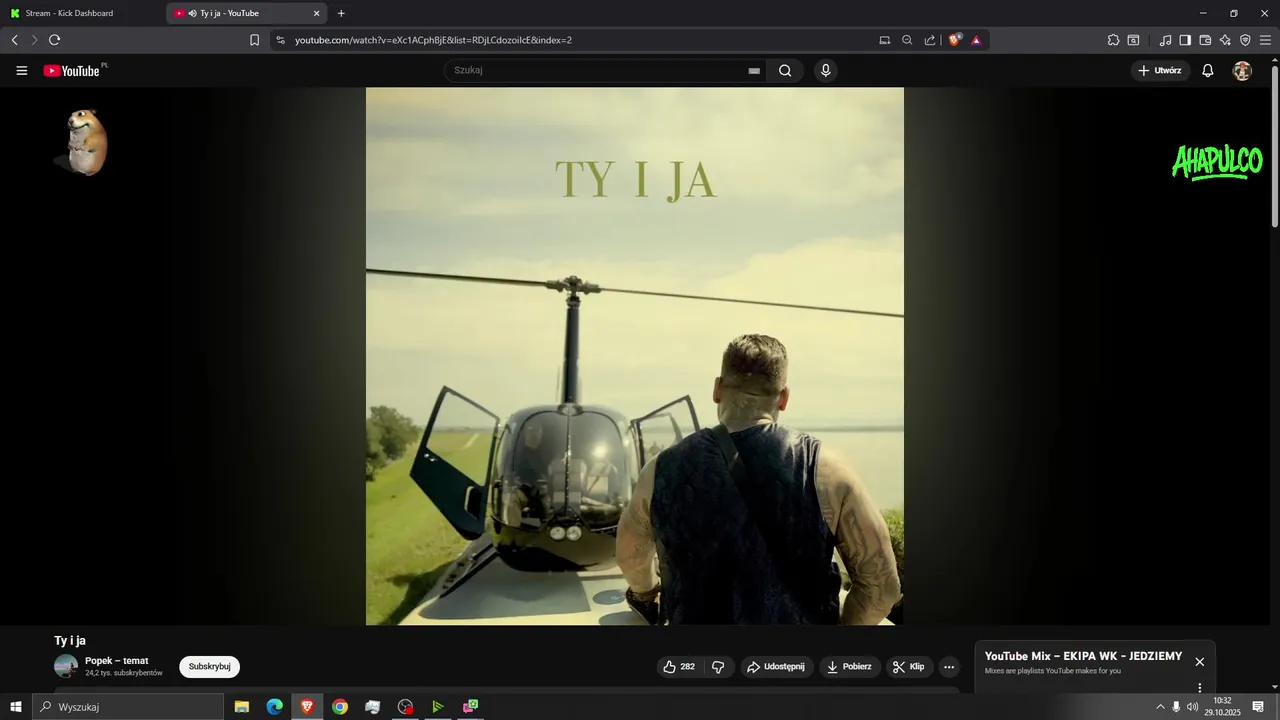
Task: Share this page icon in address bar
Action: pos(930,40)
